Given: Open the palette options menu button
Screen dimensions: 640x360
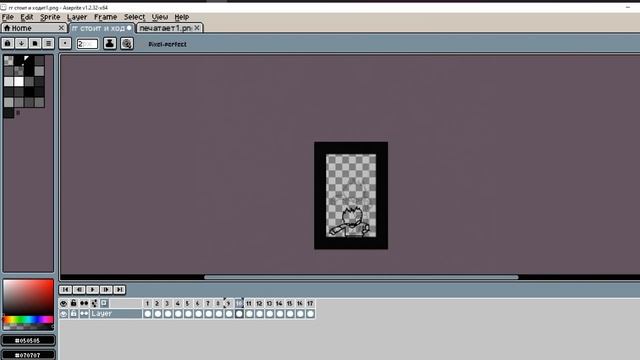Looking at the screenshot, I should tap(48, 43).
